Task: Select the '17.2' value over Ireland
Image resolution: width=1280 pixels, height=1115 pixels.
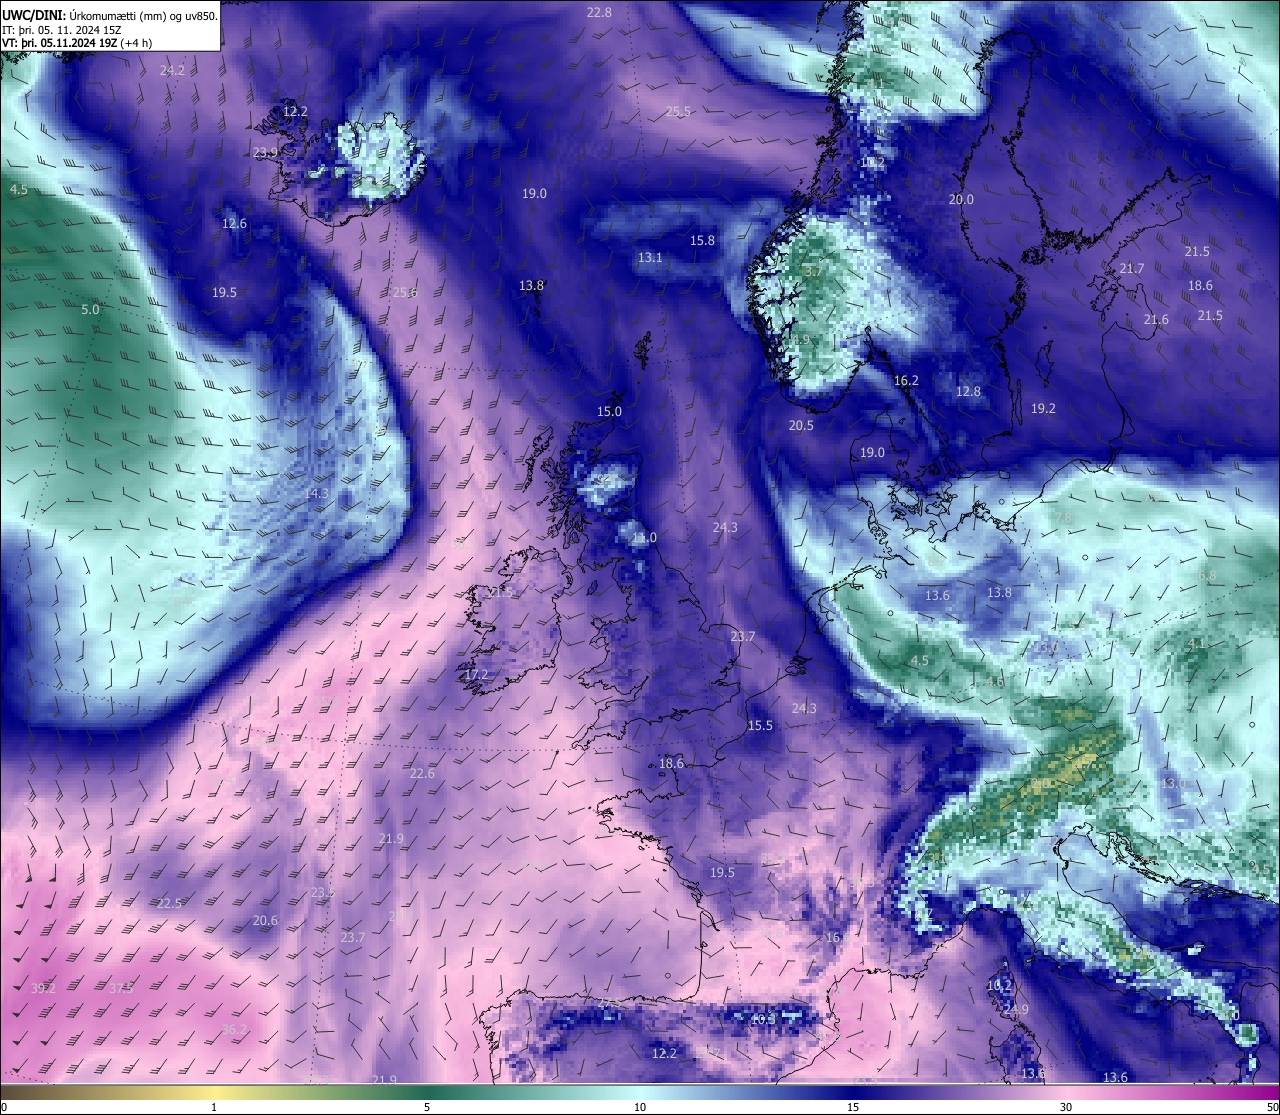Action: tap(476, 674)
